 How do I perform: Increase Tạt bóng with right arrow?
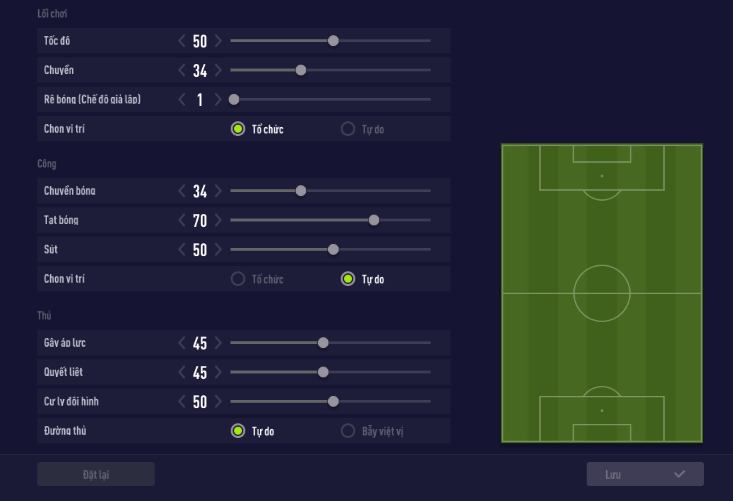[218, 220]
